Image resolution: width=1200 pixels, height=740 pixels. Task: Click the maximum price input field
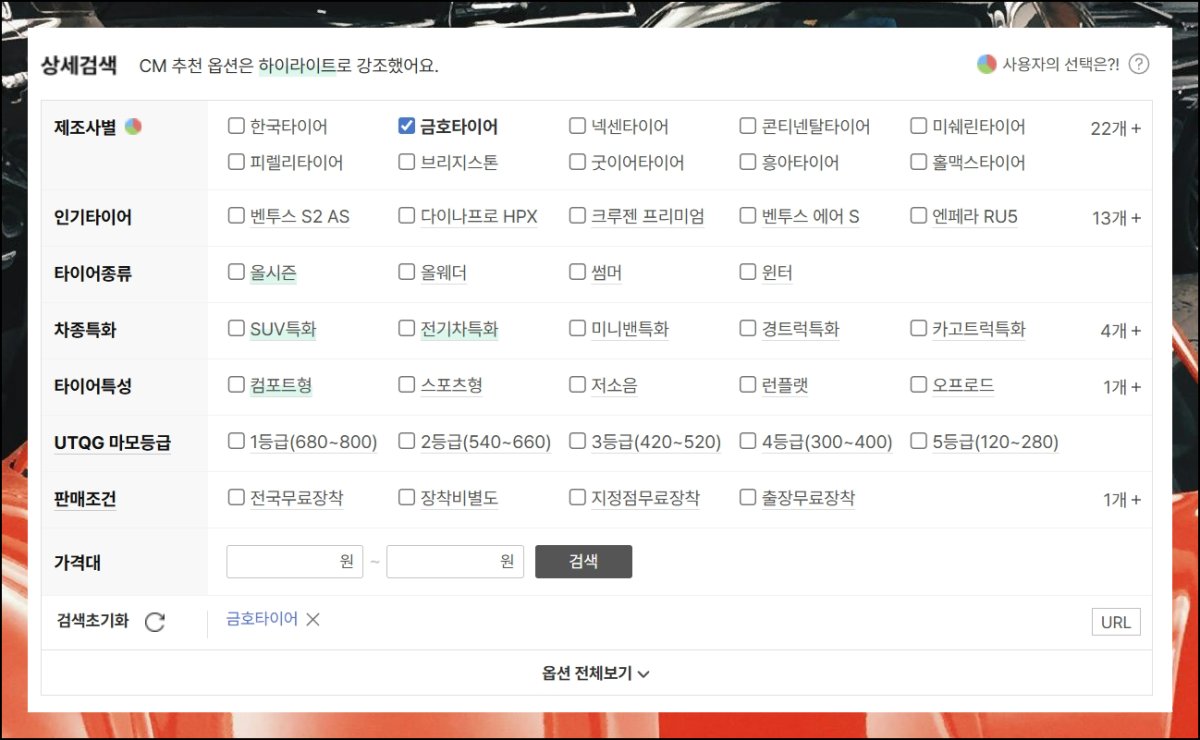click(455, 562)
